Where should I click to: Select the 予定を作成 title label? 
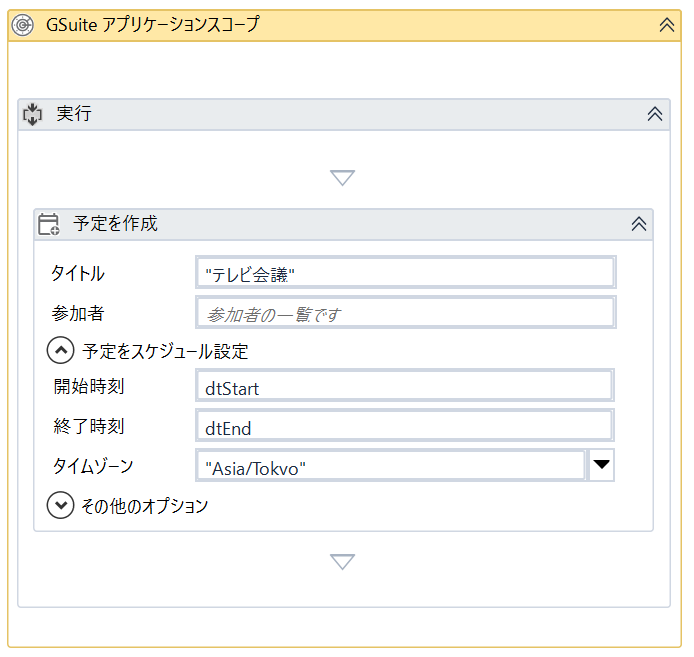115,224
